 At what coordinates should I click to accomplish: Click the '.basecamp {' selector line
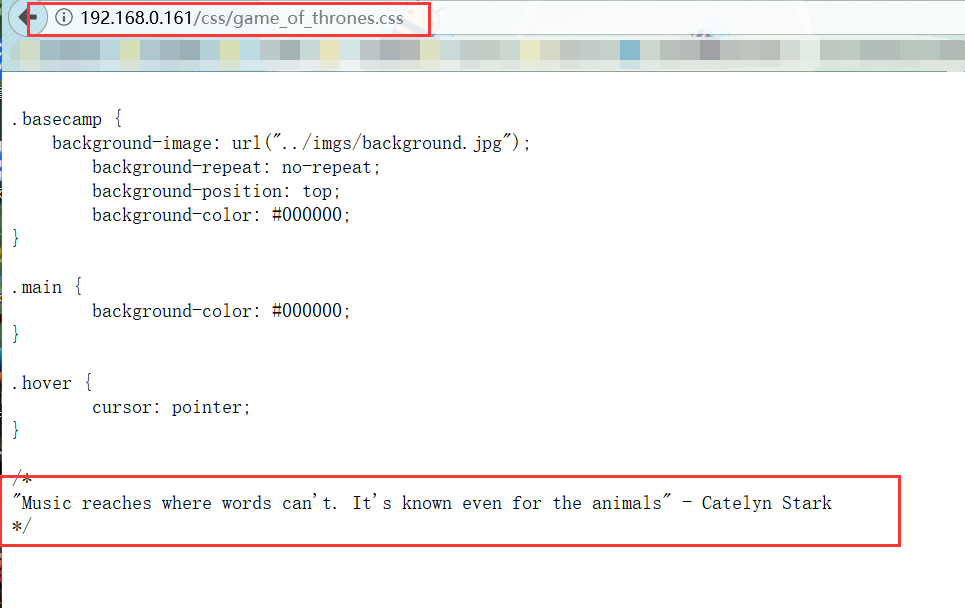point(66,119)
